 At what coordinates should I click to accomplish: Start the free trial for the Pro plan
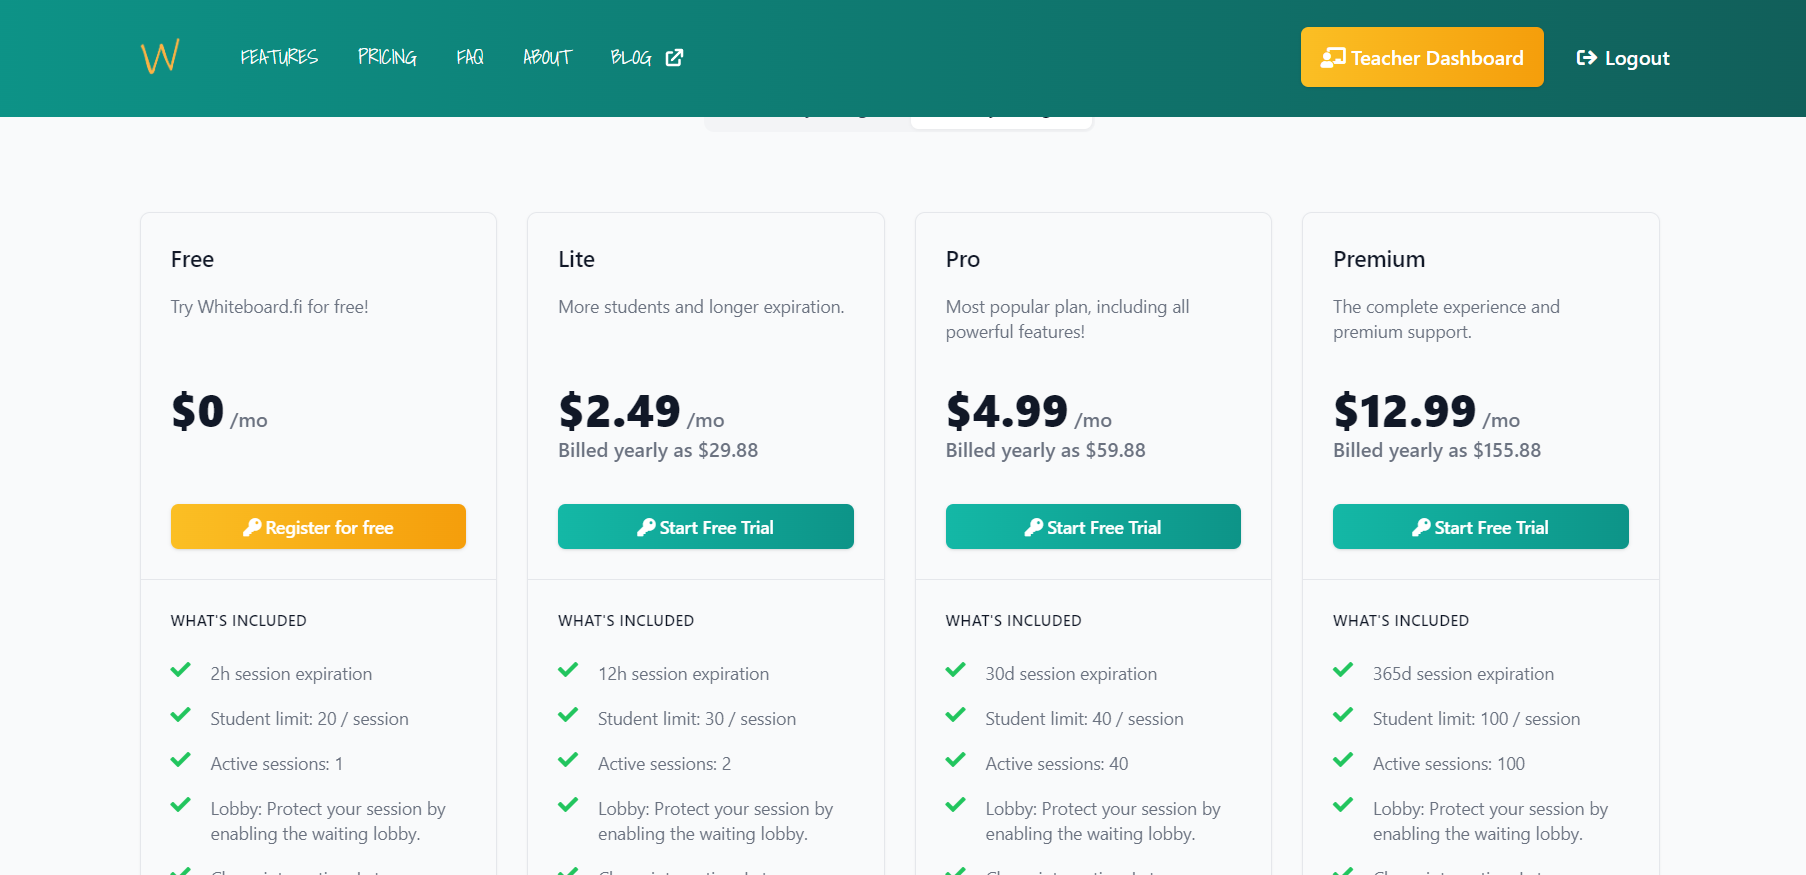1093,527
